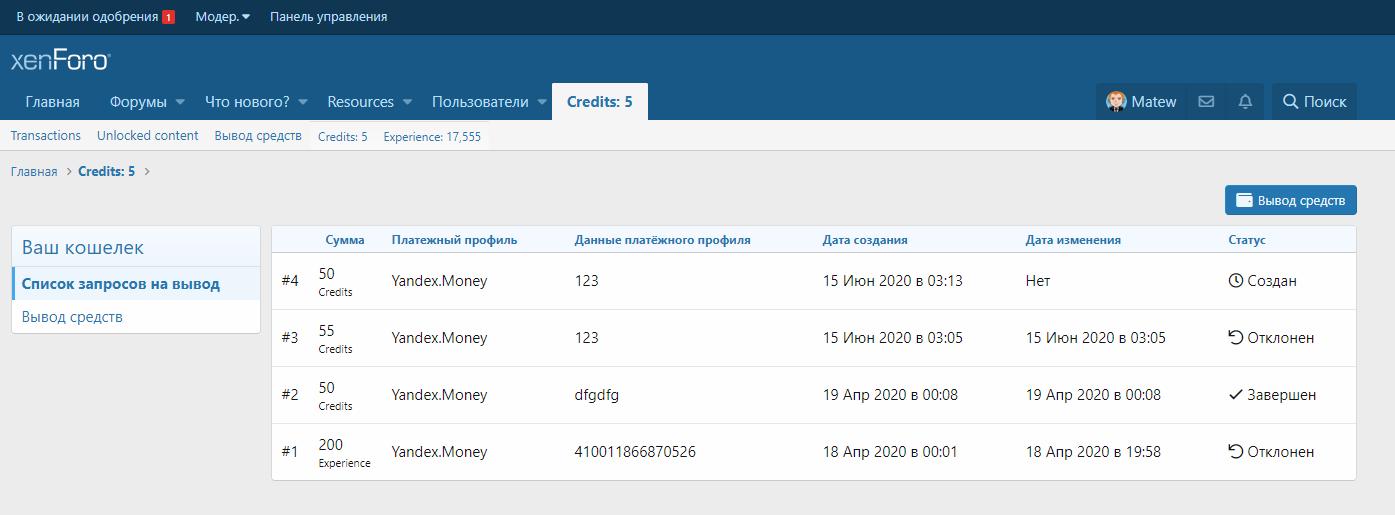Image resolution: width=1395 pixels, height=515 pixels.
Task: Expand the Форумы dropdown arrow
Action: point(180,102)
